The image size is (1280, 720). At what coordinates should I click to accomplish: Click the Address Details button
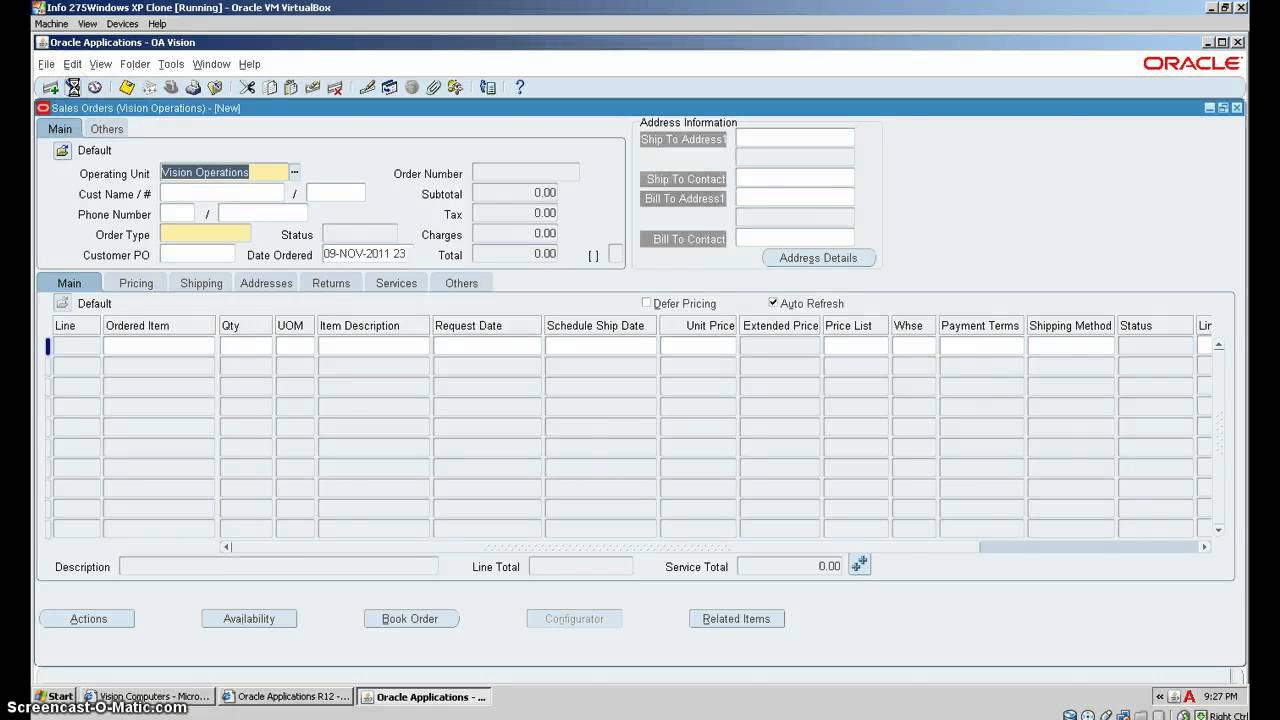[818, 258]
